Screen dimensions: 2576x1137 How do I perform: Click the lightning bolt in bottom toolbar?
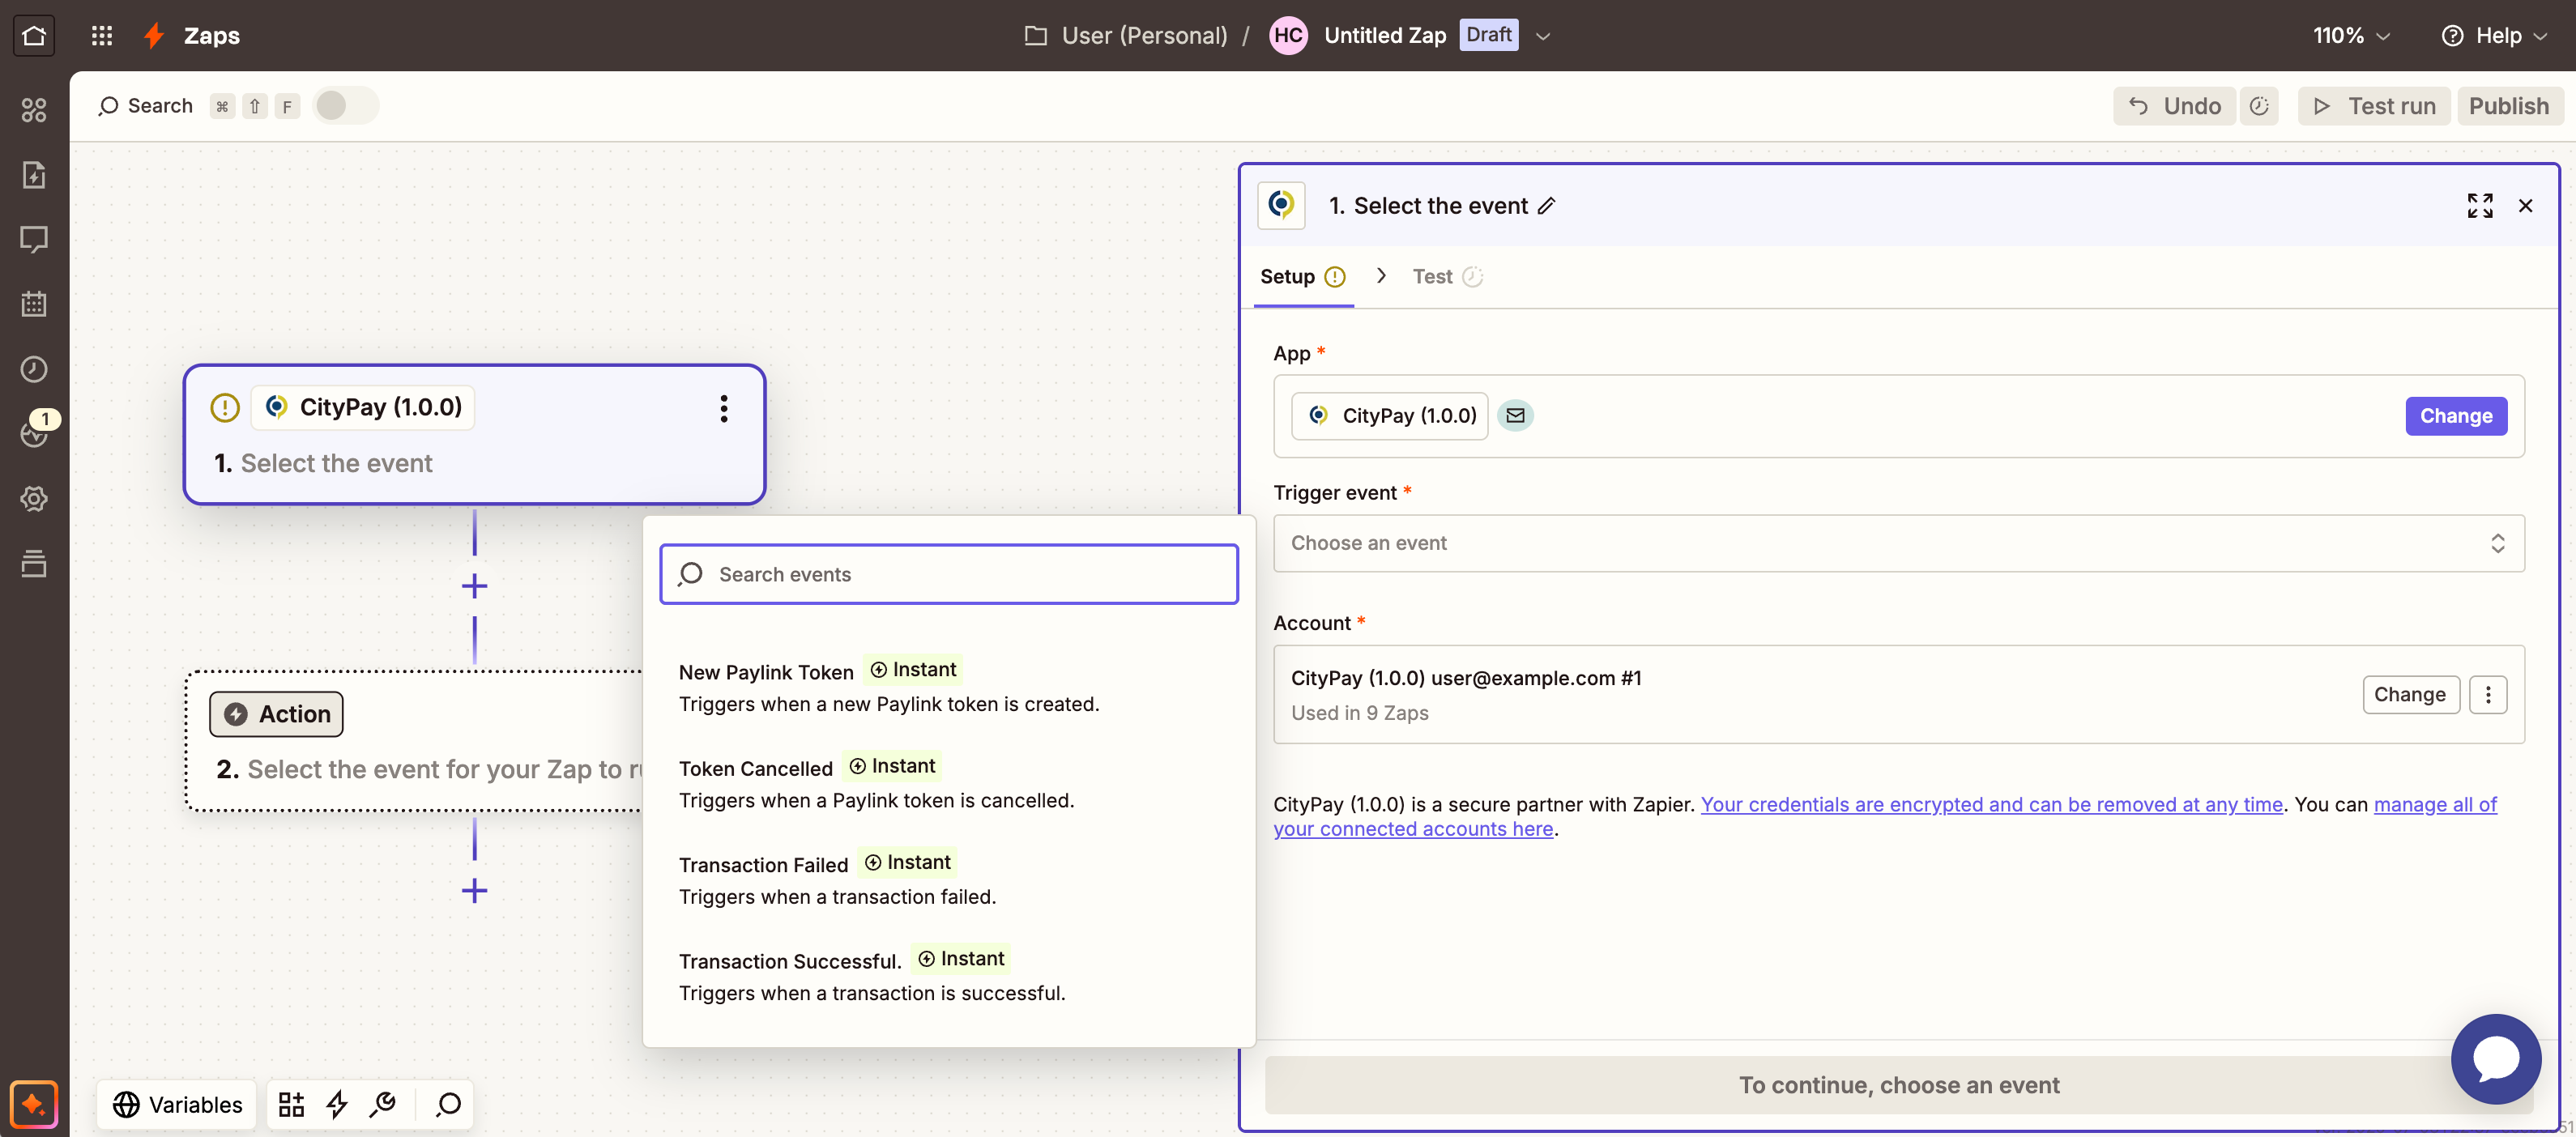click(x=337, y=1104)
